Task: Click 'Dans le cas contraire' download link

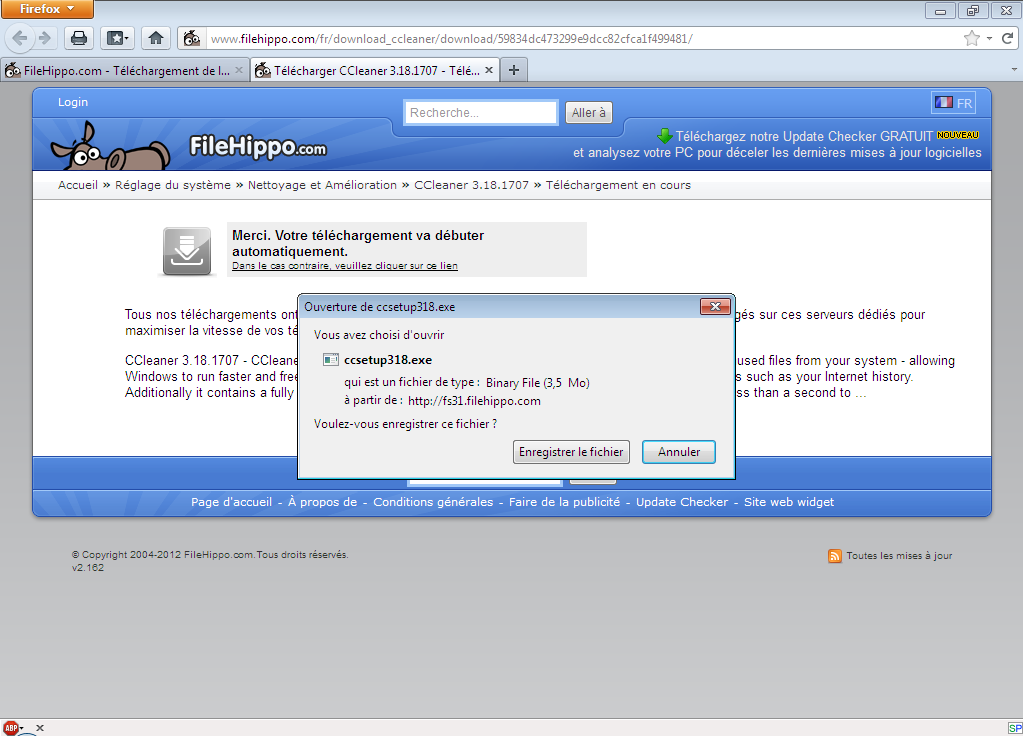Action: [x=344, y=266]
